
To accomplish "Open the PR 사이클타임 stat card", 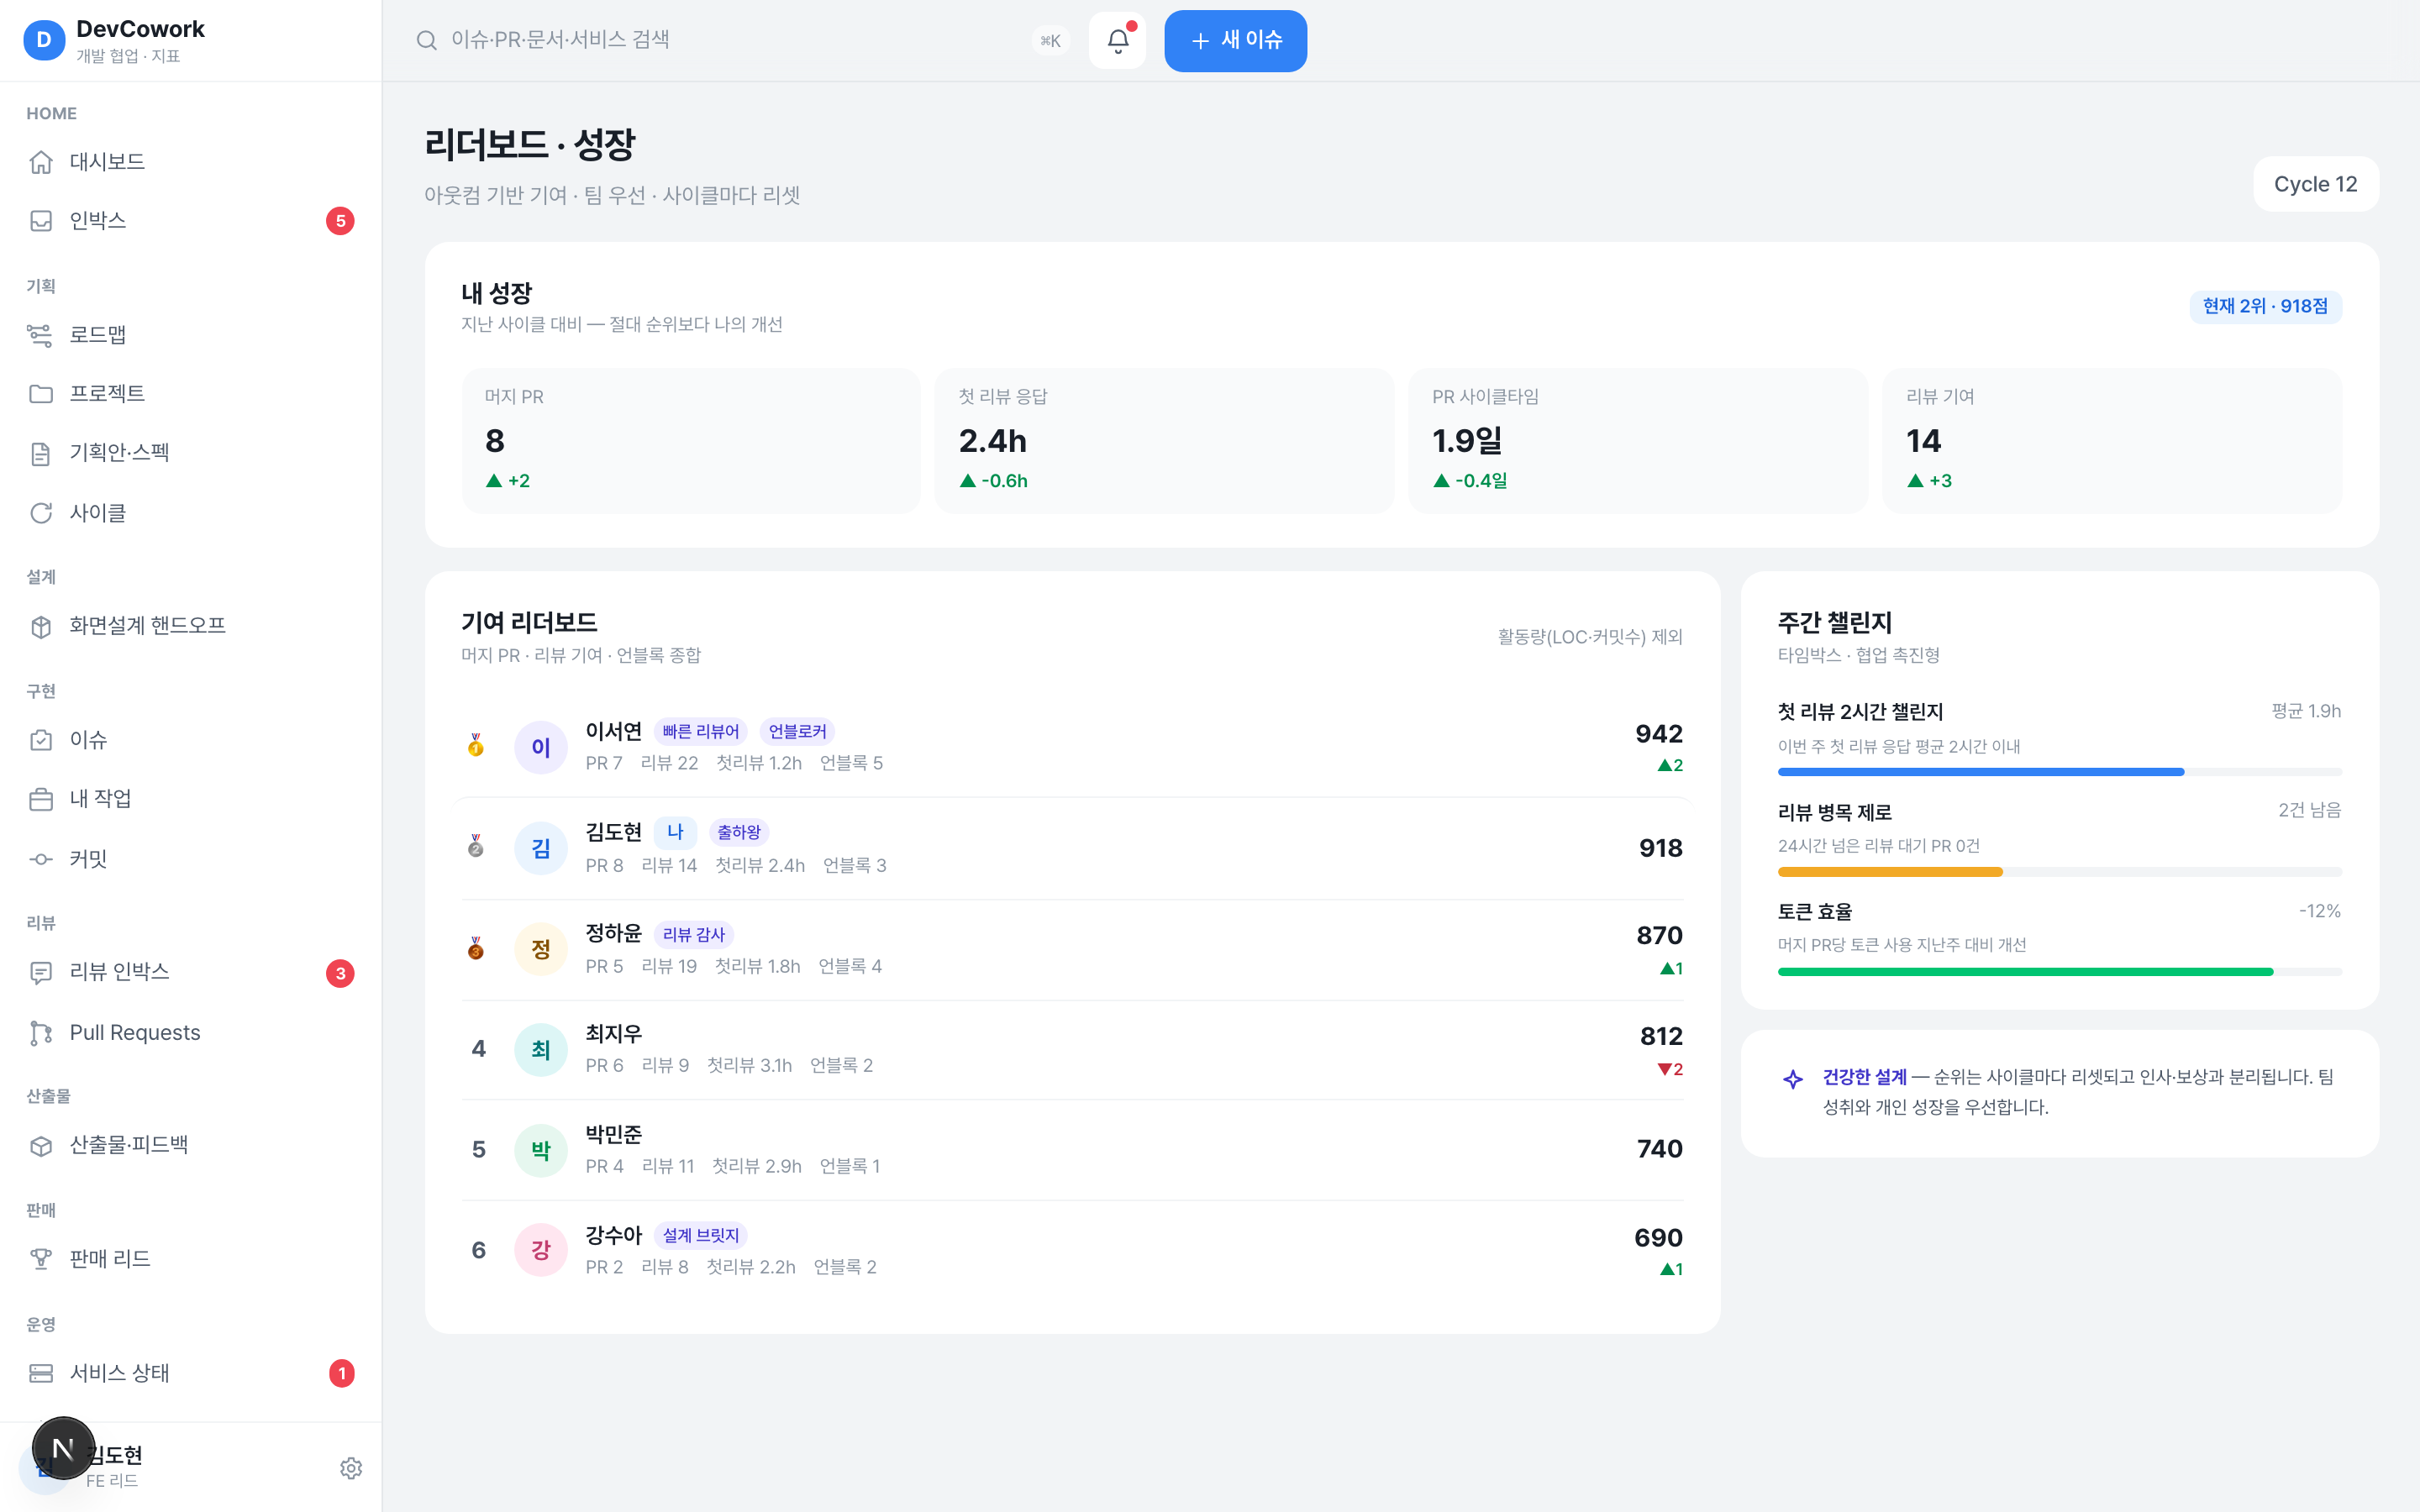I will point(1638,441).
